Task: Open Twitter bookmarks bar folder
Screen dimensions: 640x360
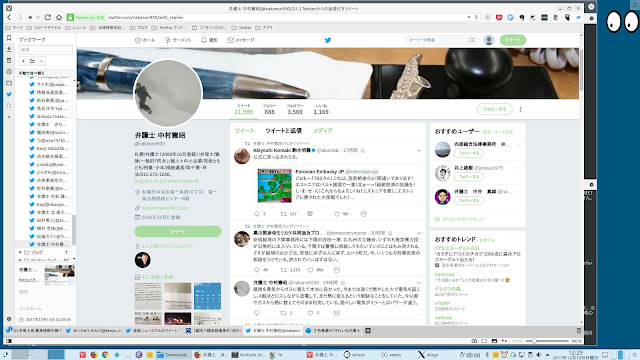Action: (x=242, y=28)
